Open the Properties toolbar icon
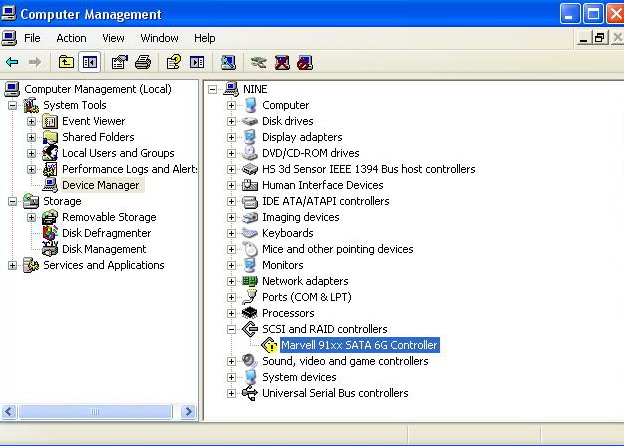 click(x=119, y=62)
